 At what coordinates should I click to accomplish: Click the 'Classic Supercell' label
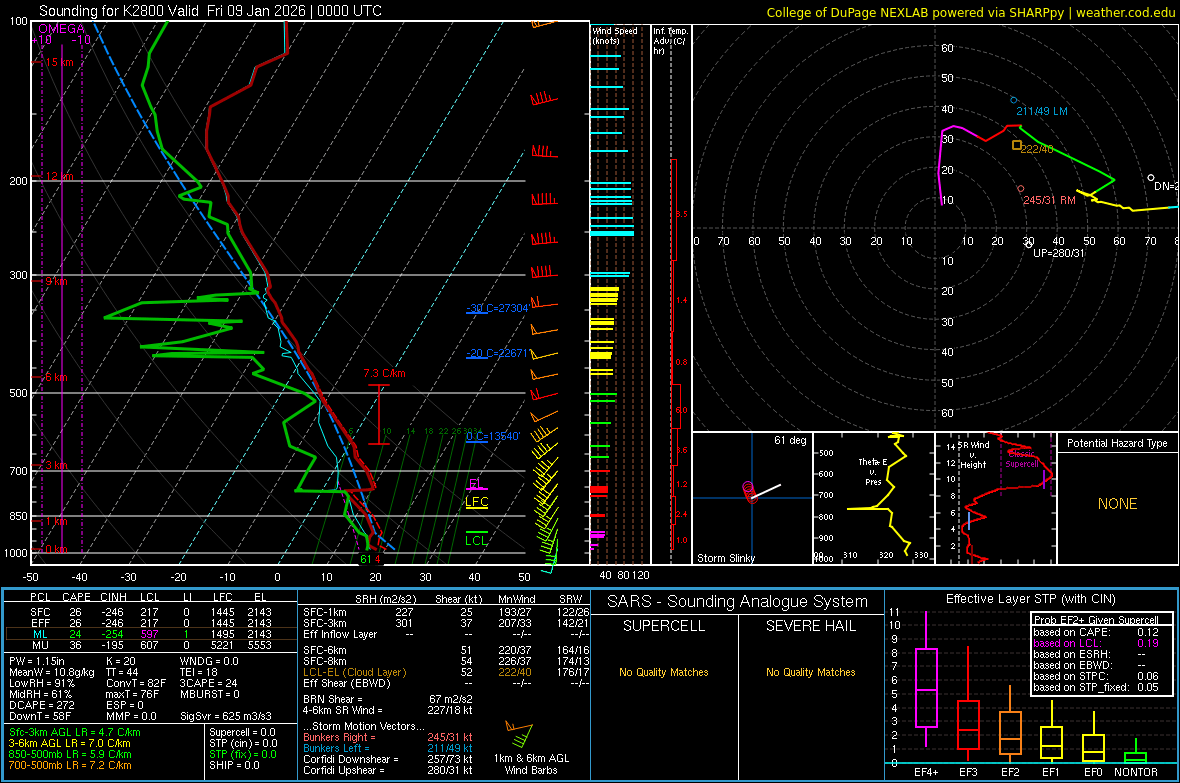[1022, 459]
